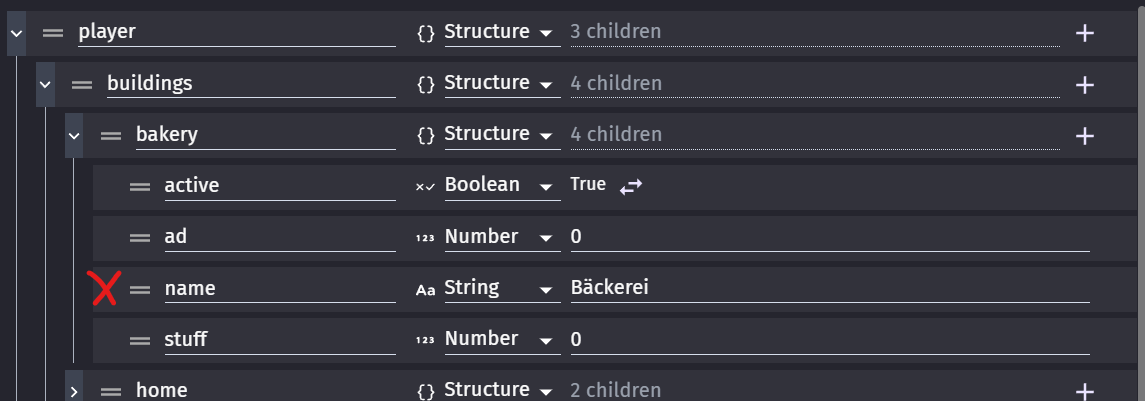Edit the bakery key name field
Image resolution: width=1145 pixels, height=401 pixels.
coord(265,134)
